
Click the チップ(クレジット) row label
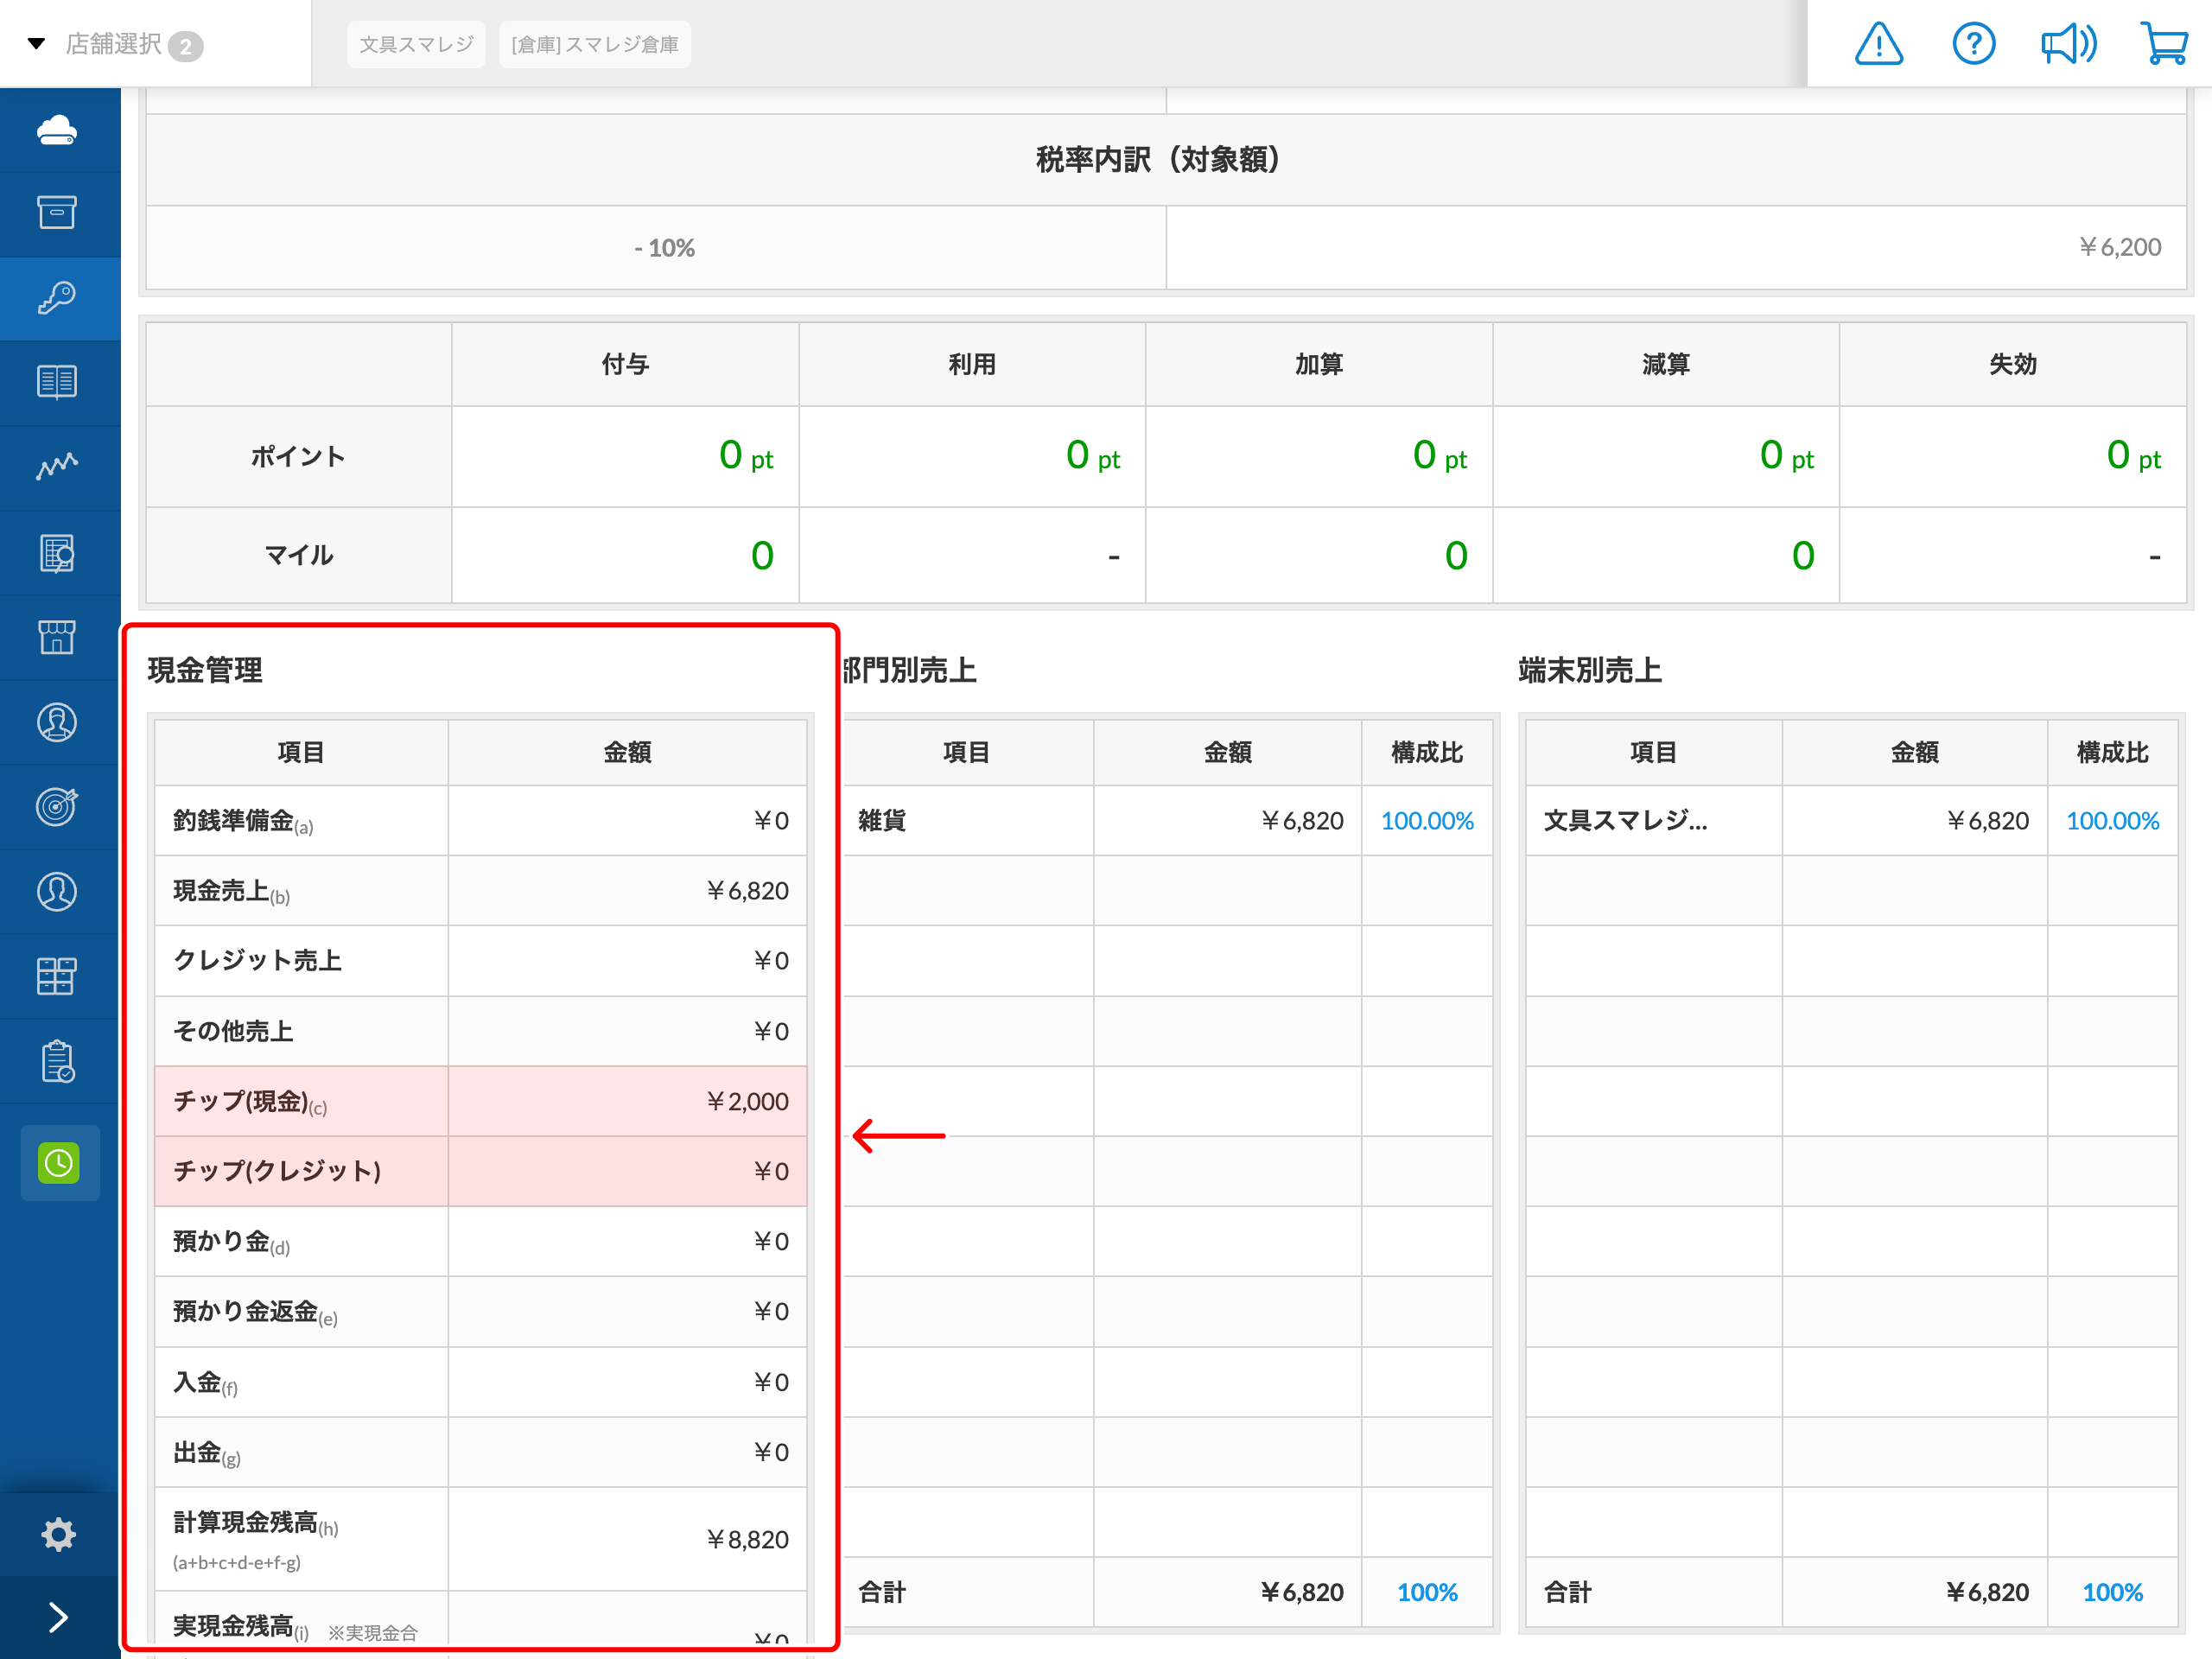click(277, 1171)
